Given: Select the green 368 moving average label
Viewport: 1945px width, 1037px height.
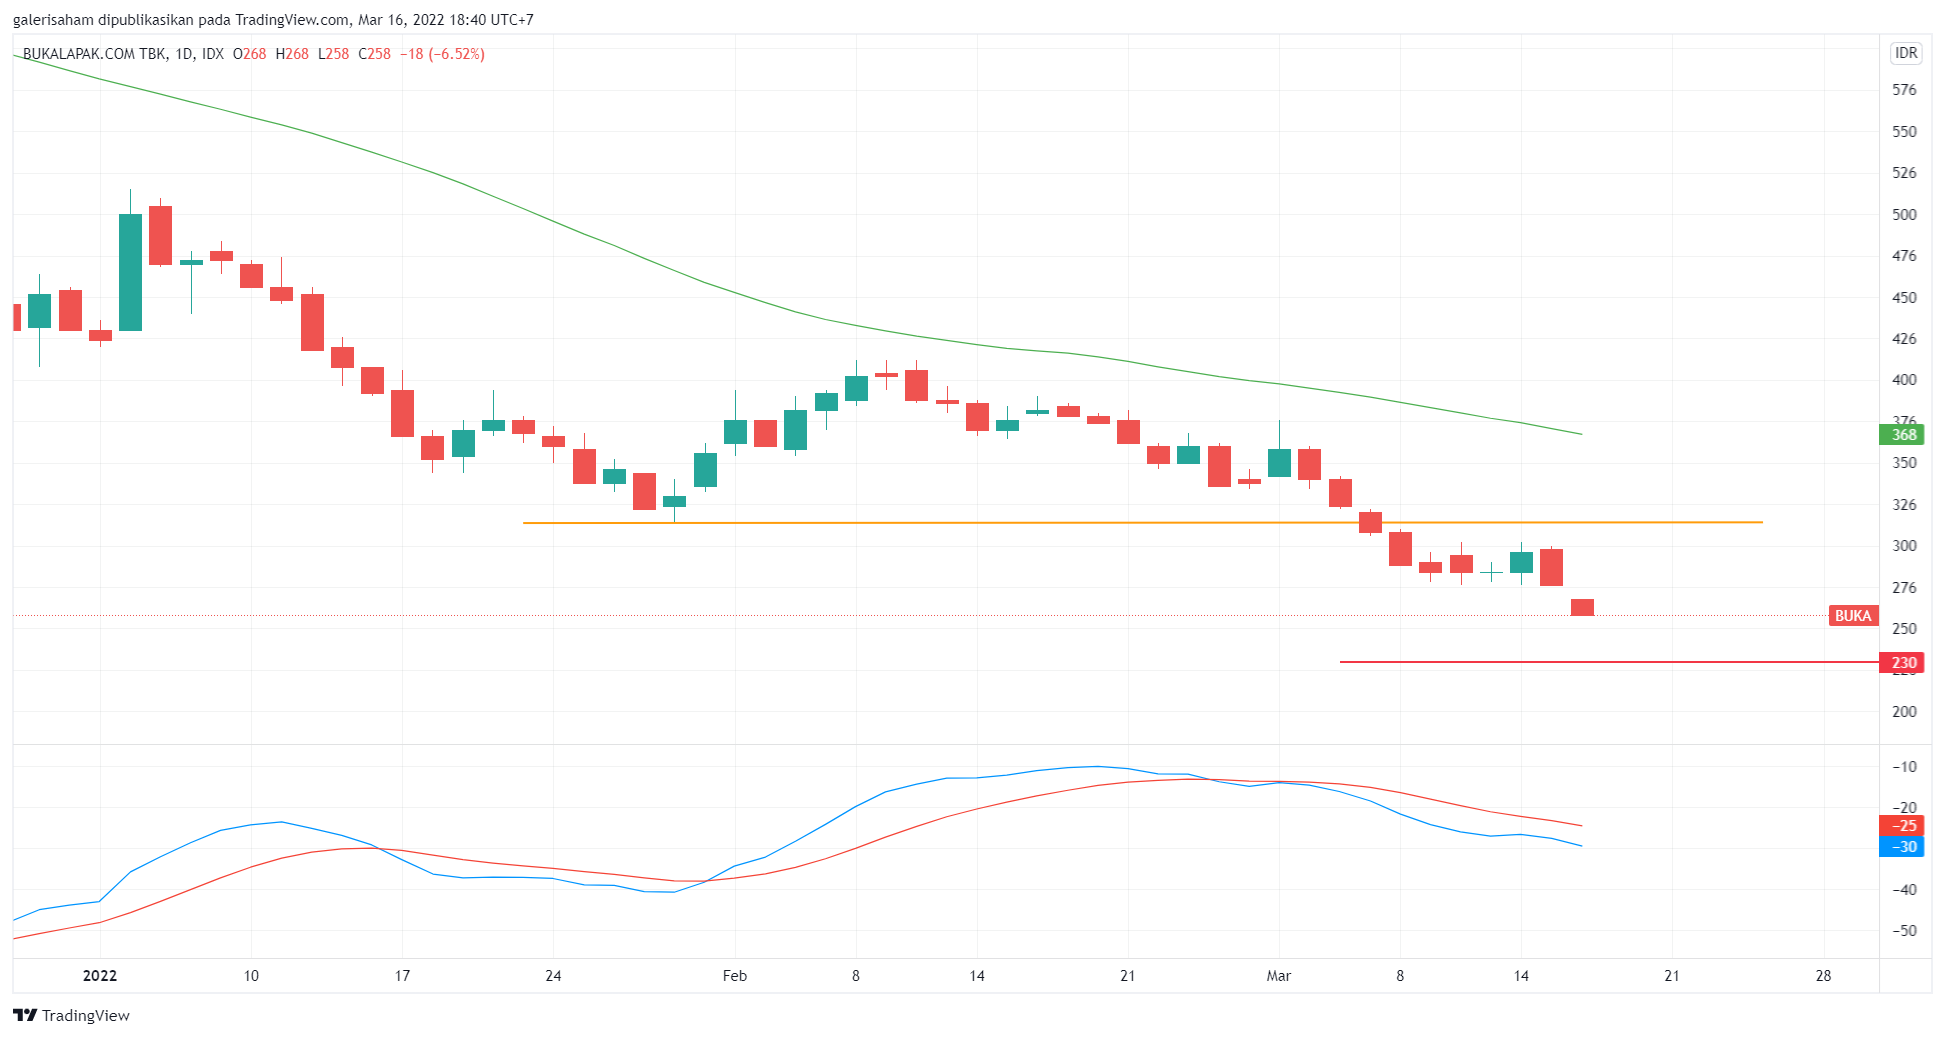Looking at the screenshot, I should point(1903,435).
